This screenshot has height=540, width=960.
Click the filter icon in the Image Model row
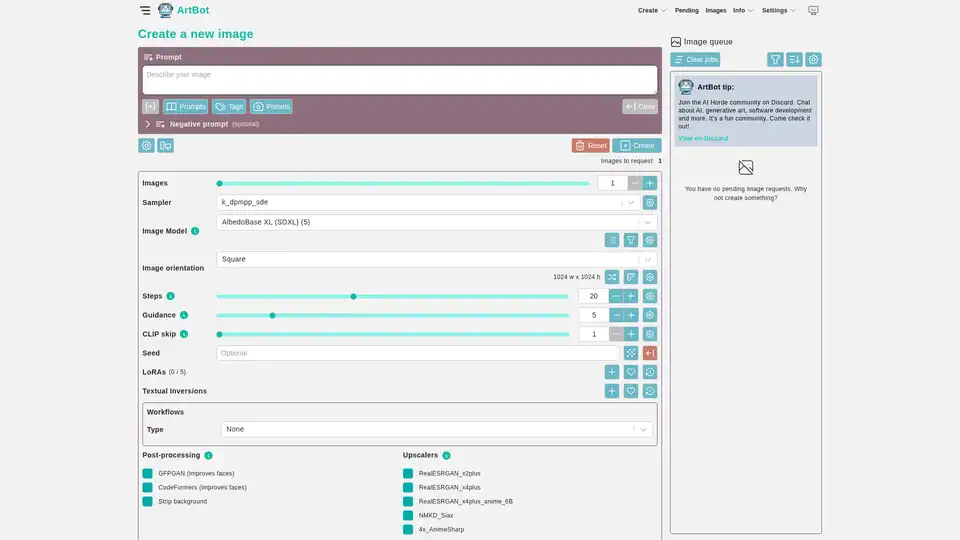click(631, 240)
